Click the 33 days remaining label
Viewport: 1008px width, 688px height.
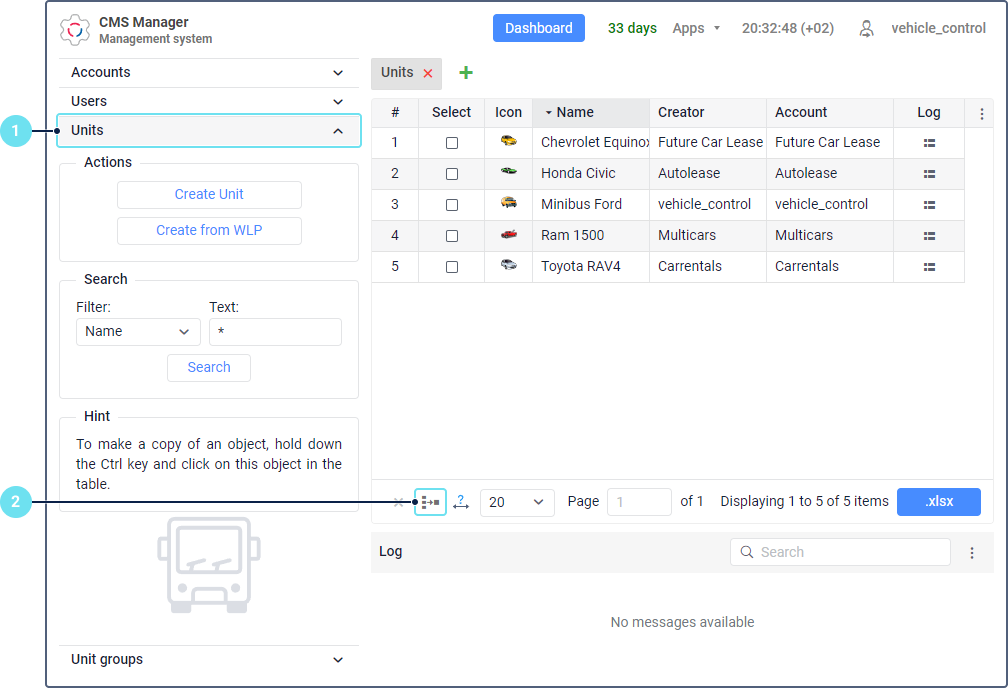coord(632,28)
